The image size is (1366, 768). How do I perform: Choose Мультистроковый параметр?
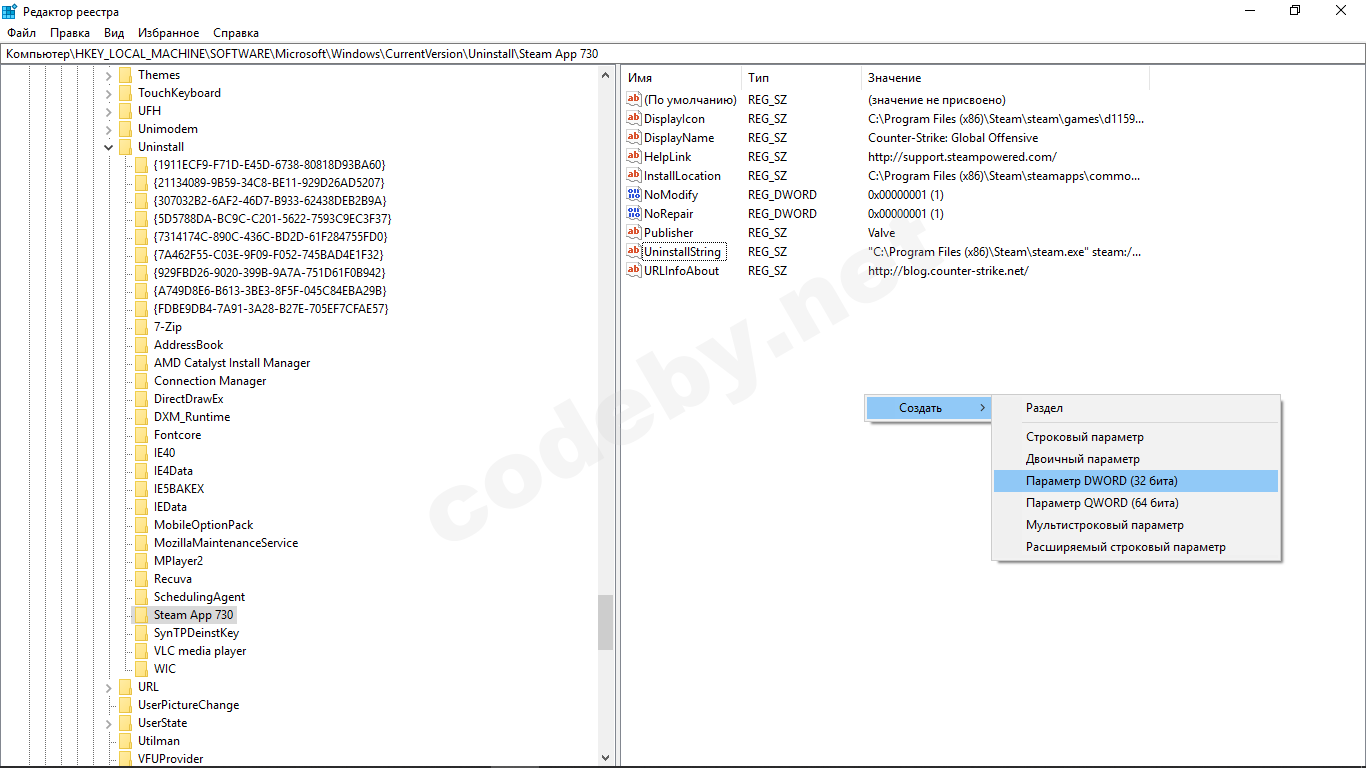click(1136, 525)
